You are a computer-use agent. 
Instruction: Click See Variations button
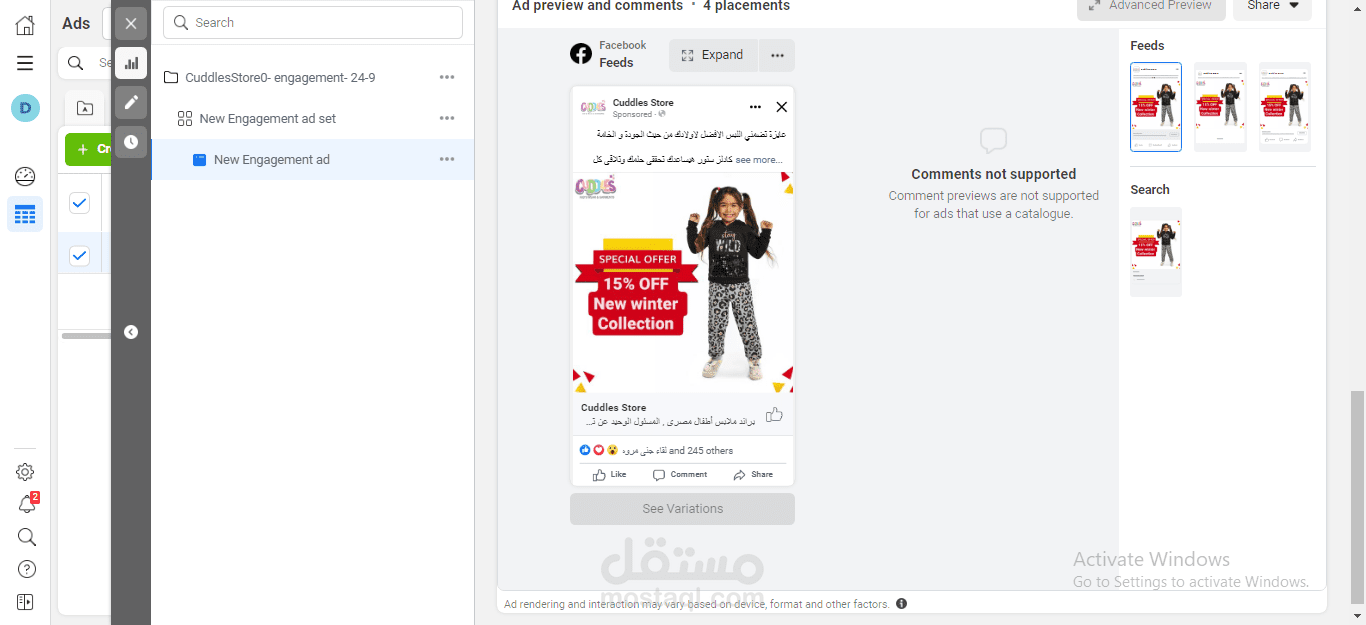tap(682, 509)
